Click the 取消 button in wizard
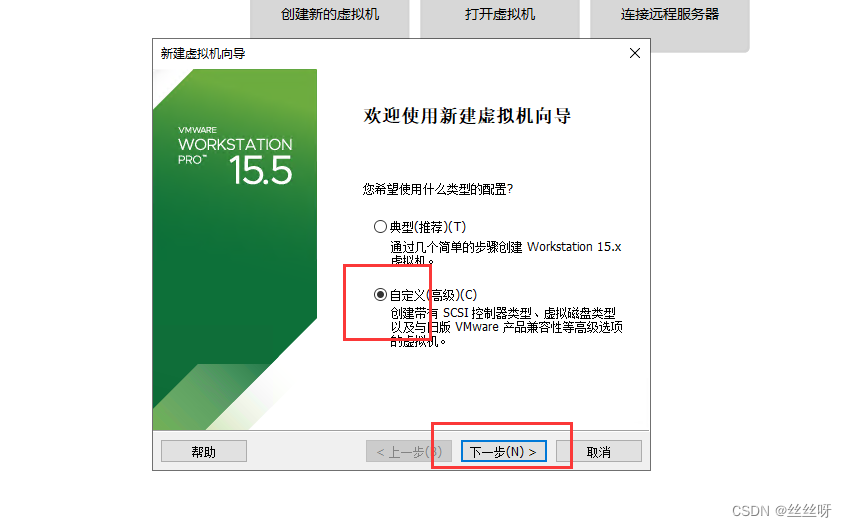Viewport: 847px width, 527px height. point(599,451)
